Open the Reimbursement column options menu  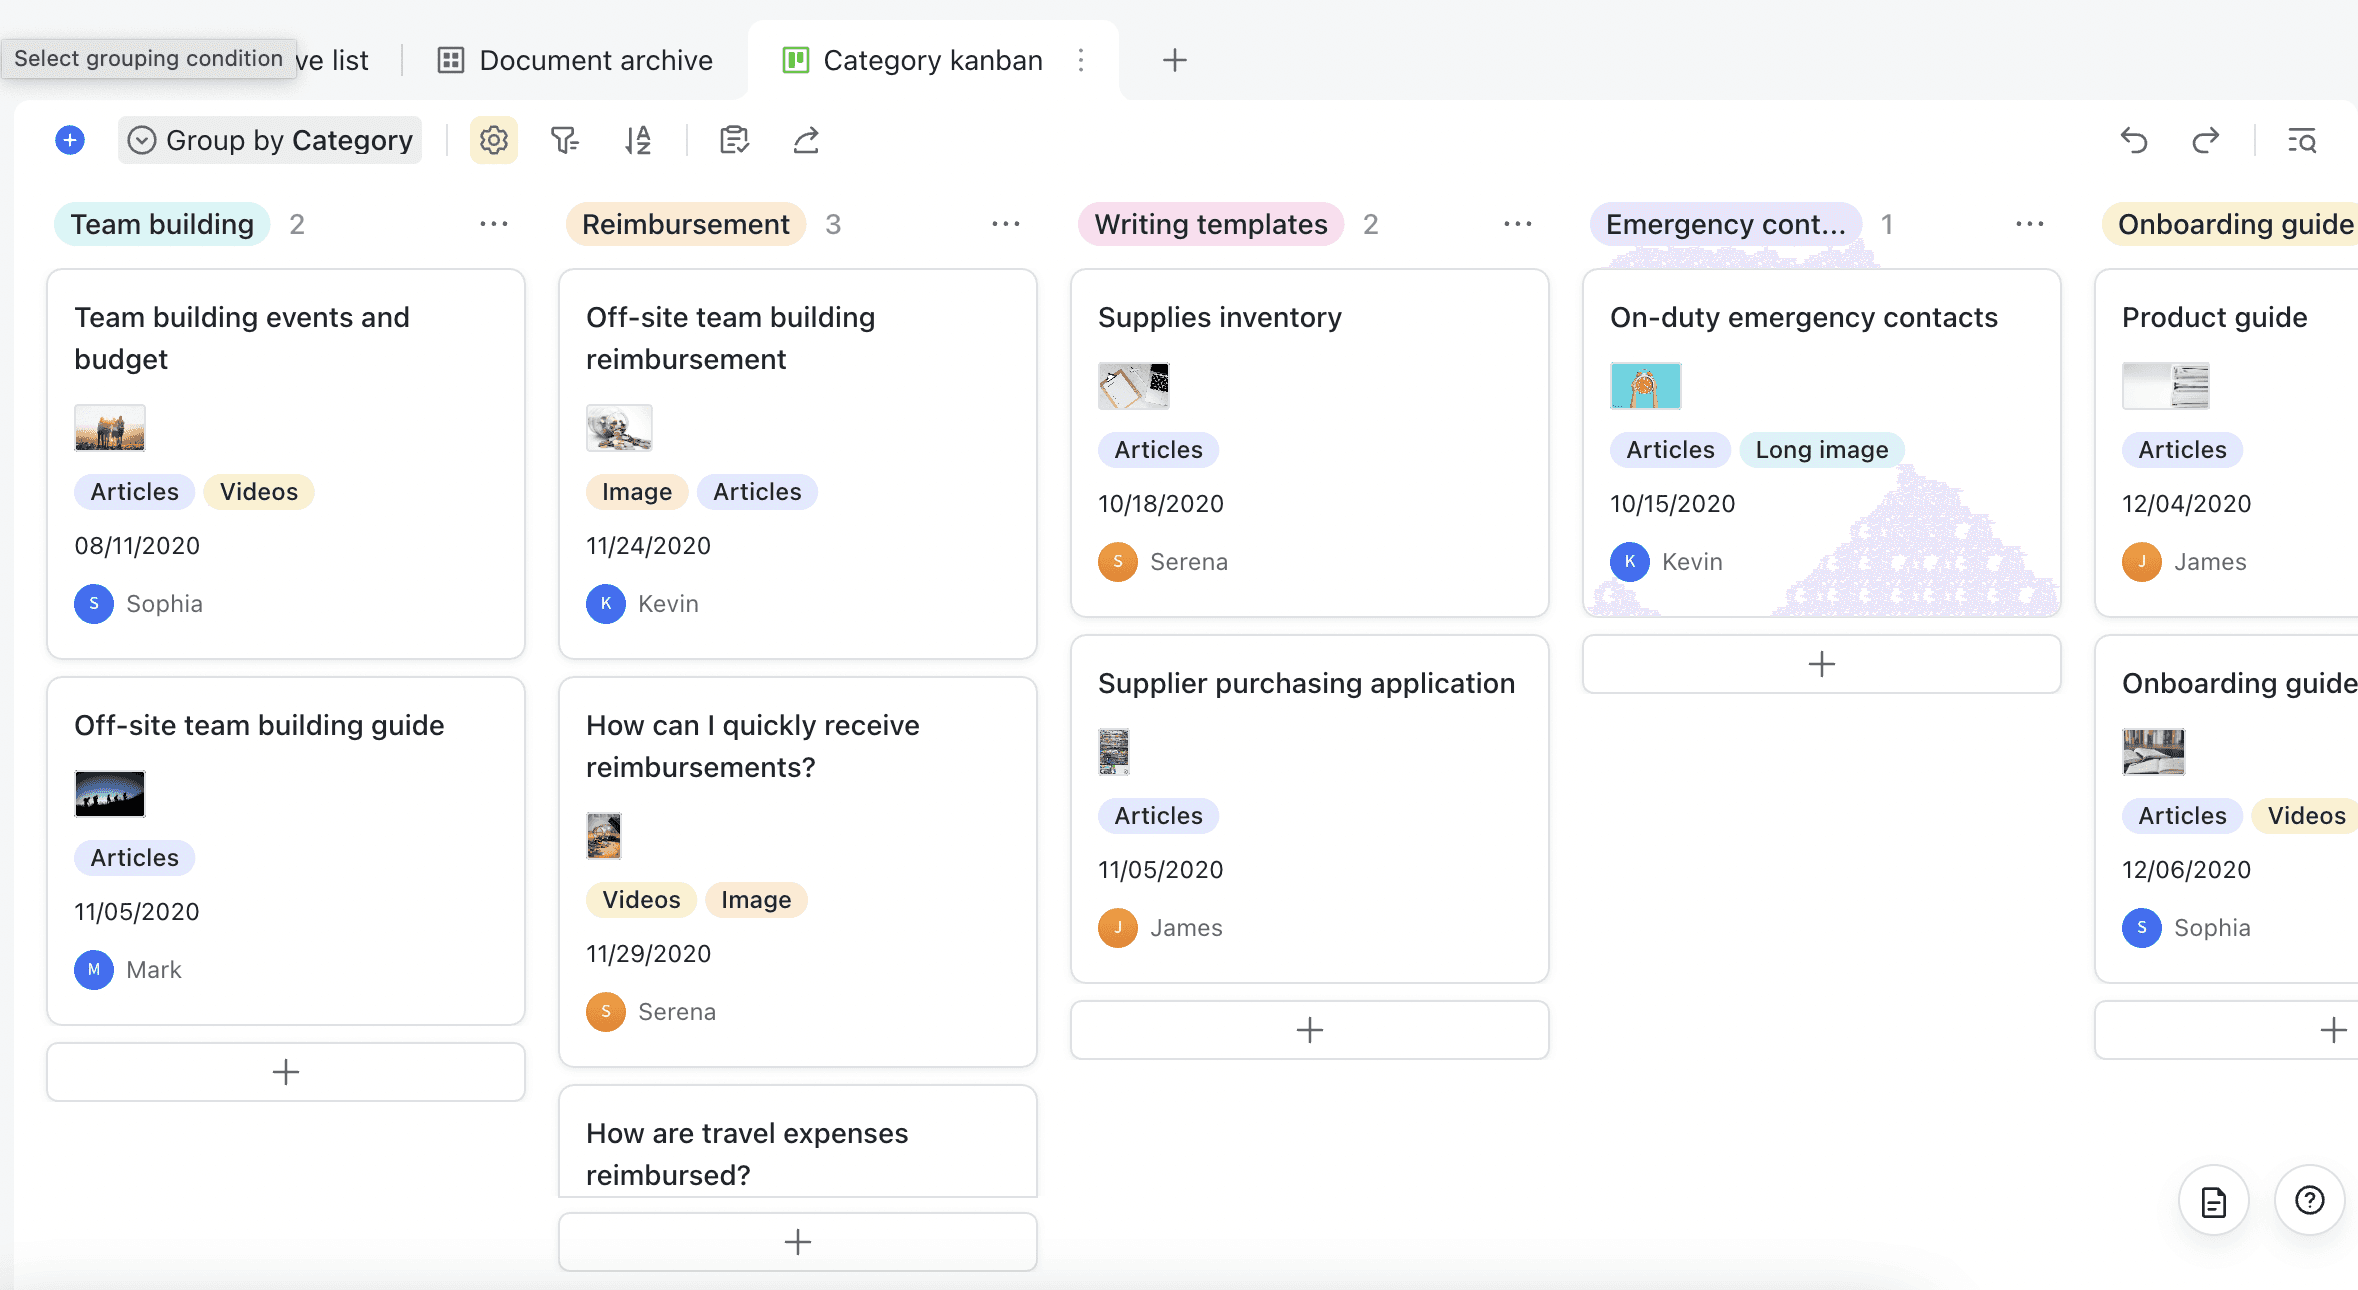tap(1005, 224)
